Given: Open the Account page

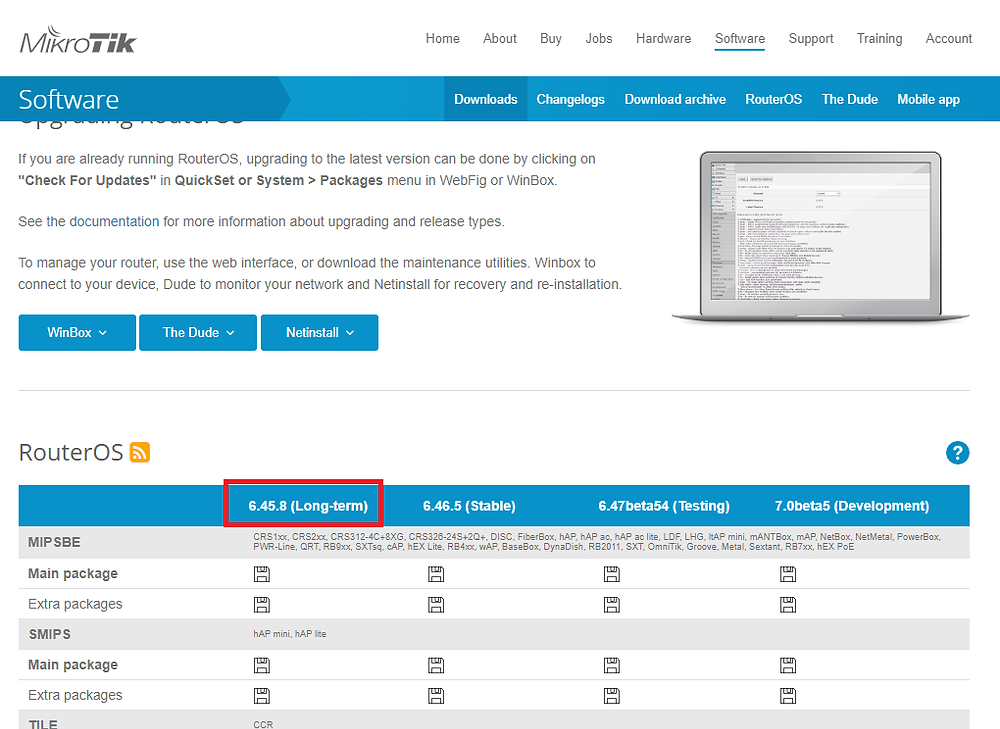Looking at the screenshot, I should 949,38.
